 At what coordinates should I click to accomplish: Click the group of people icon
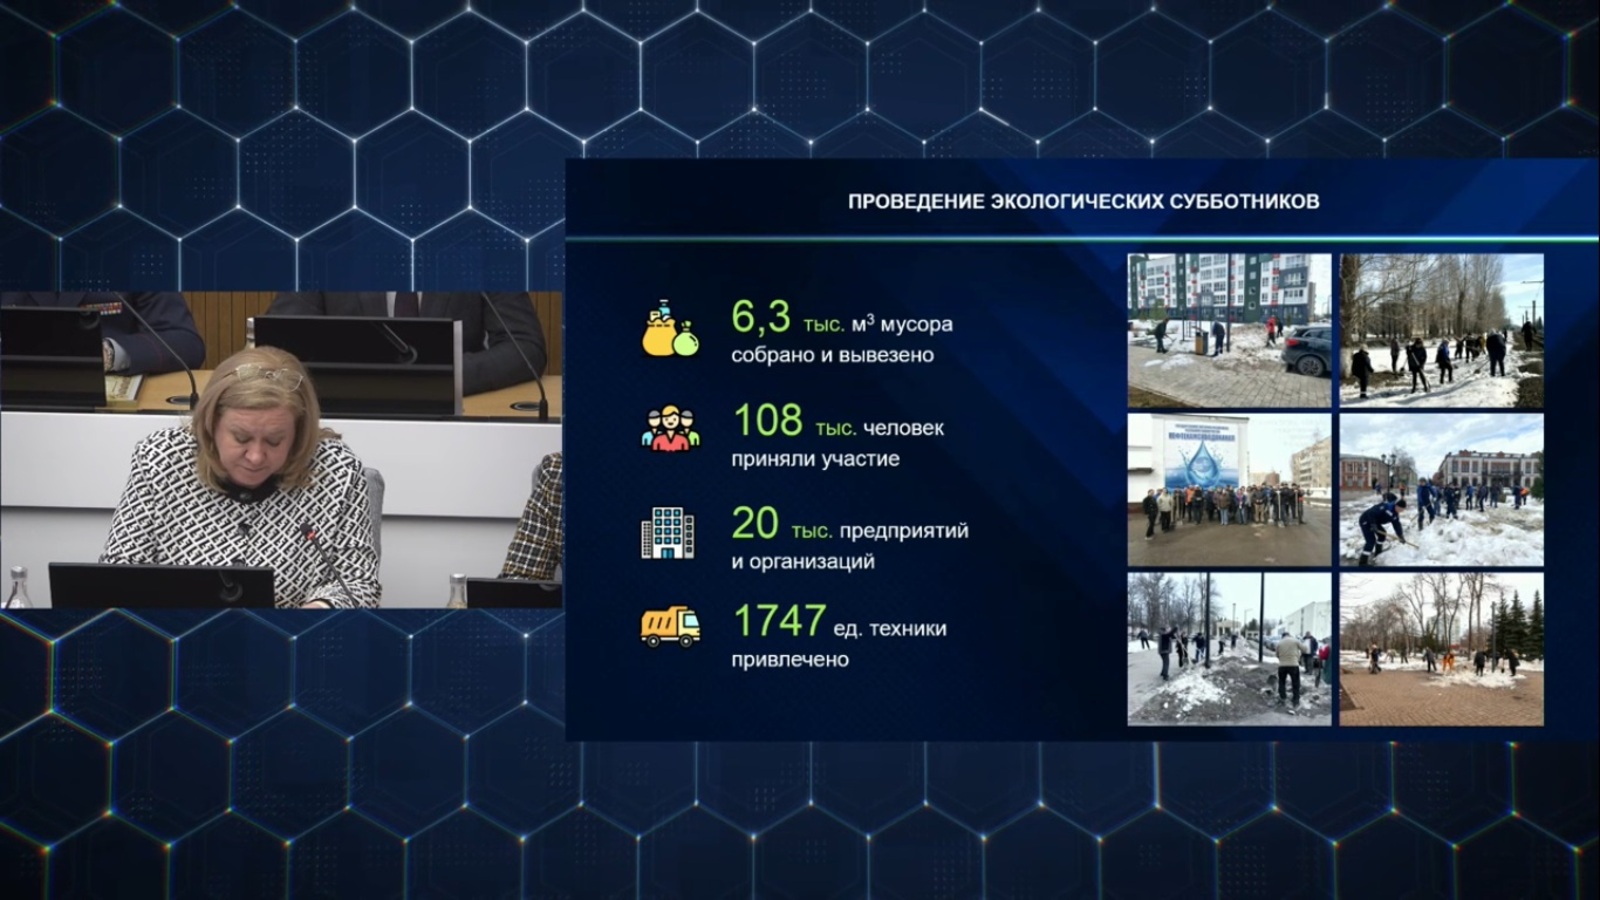[669, 429]
